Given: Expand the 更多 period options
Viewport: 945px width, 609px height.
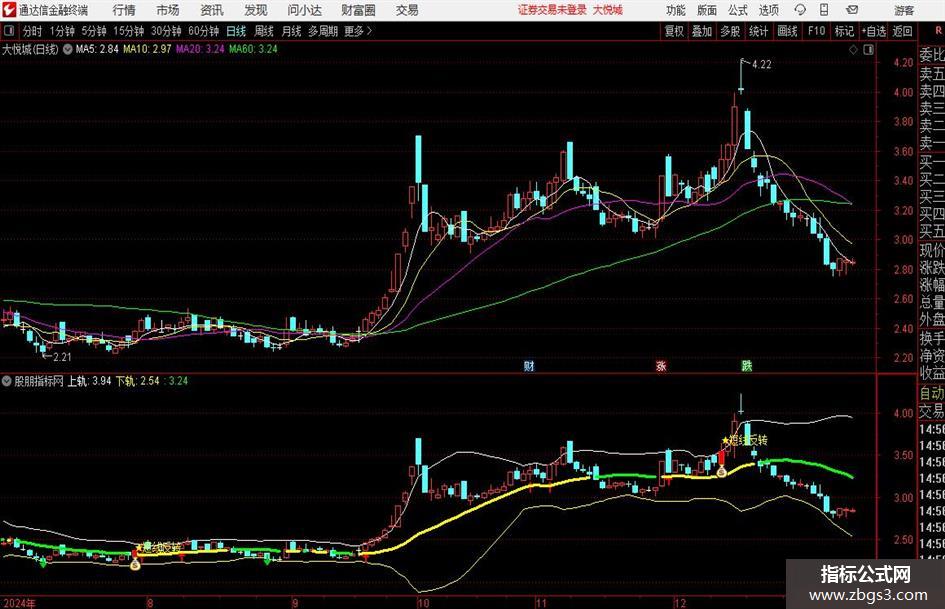Looking at the screenshot, I should click(359, 31).
